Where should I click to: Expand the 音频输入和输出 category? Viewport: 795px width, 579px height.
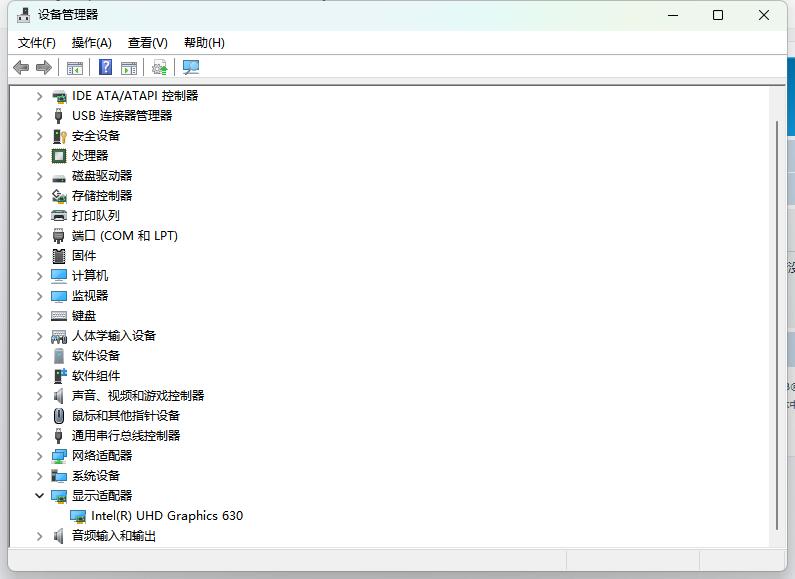pyautogui.click(x=40, y=536)
